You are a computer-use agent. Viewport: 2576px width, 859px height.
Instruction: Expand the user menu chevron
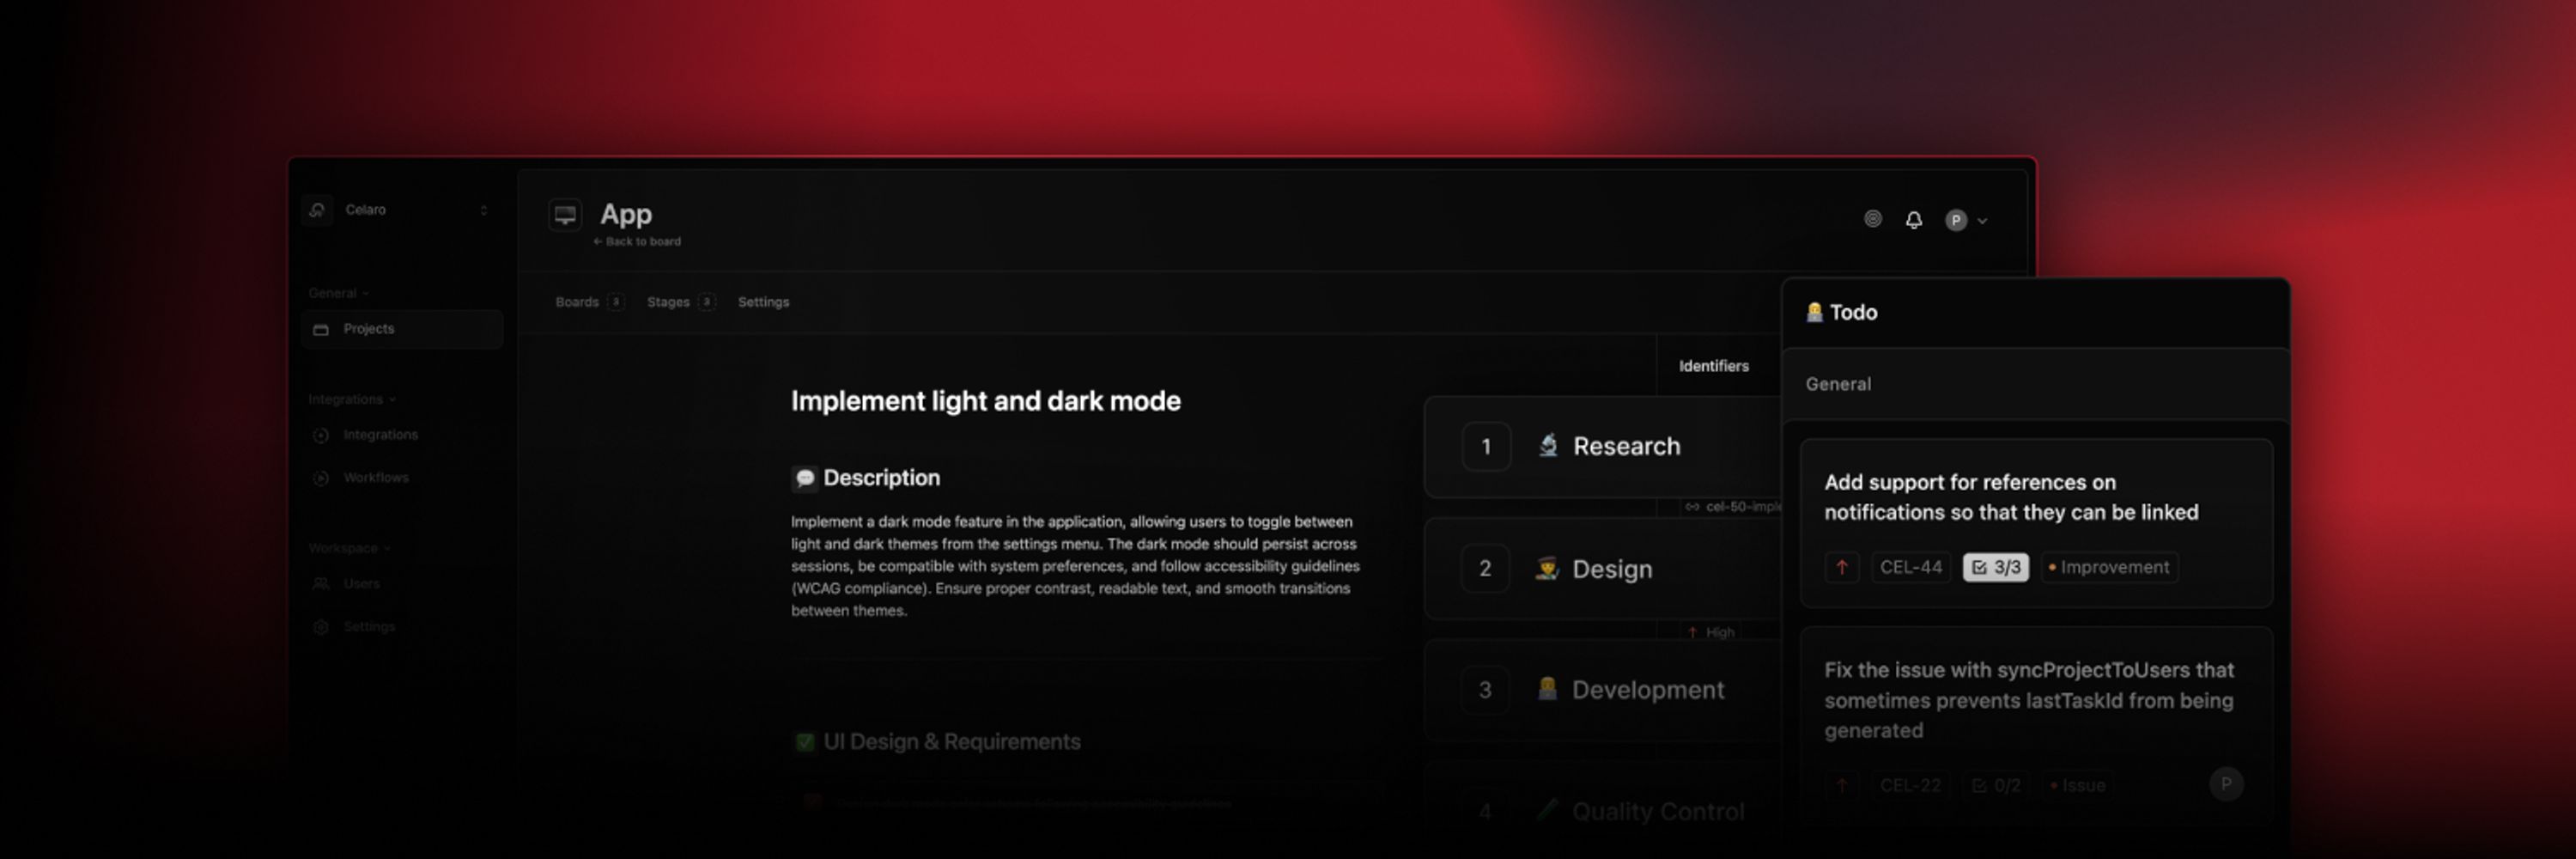(x=1982, y=221)
